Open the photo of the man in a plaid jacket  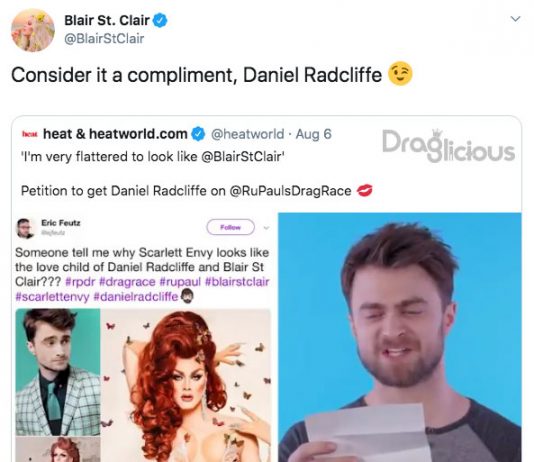[x=58, y=372]
